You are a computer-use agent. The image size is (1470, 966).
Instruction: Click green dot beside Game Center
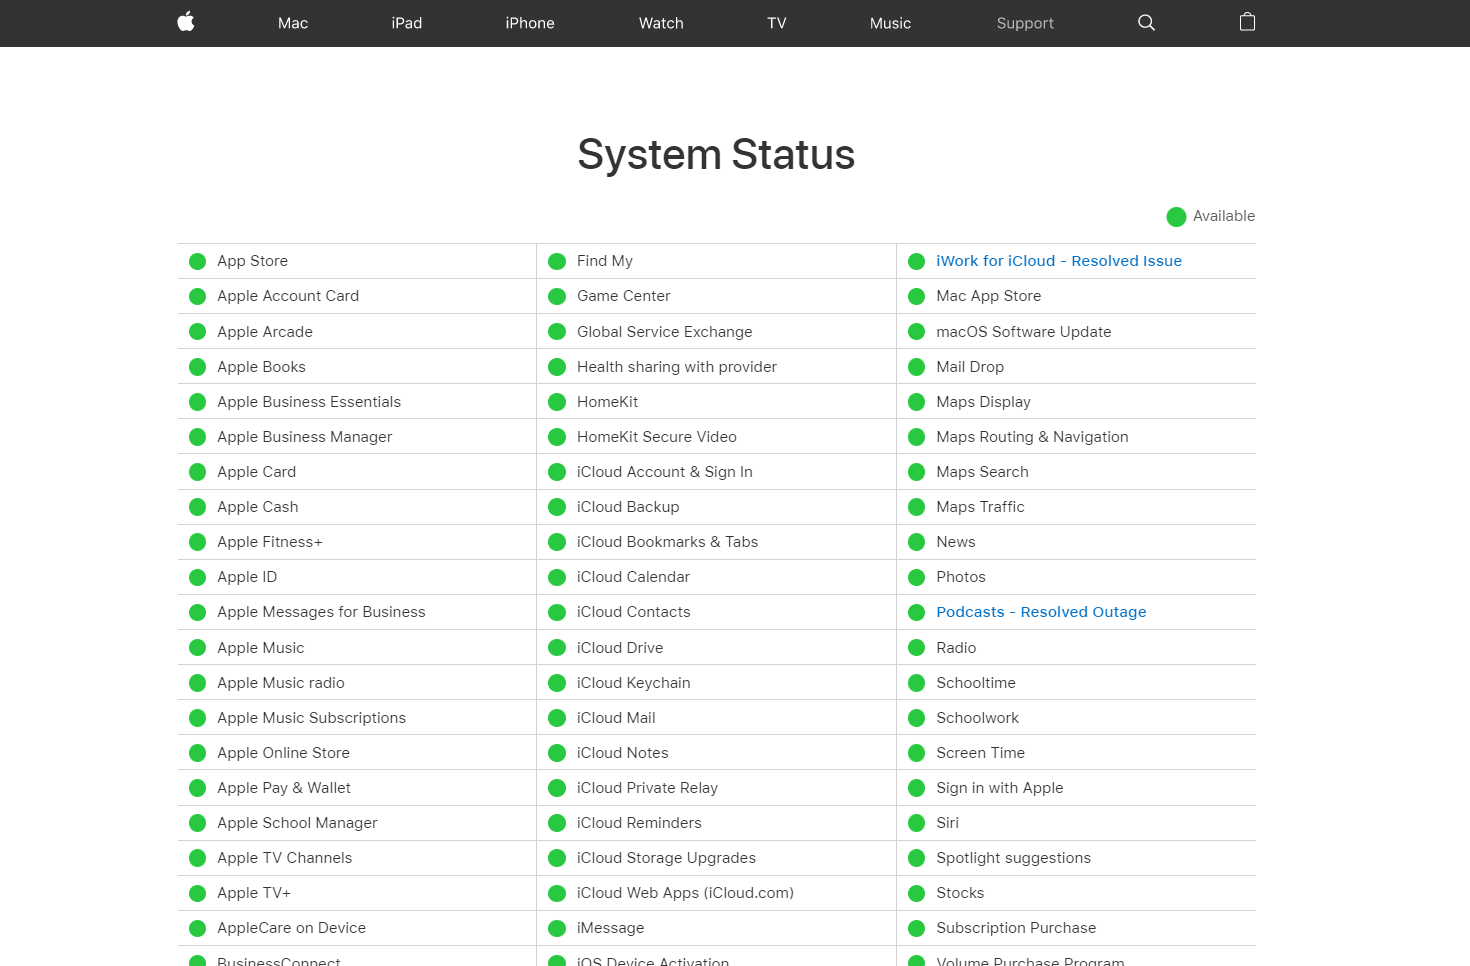click(x=557, y=296)
